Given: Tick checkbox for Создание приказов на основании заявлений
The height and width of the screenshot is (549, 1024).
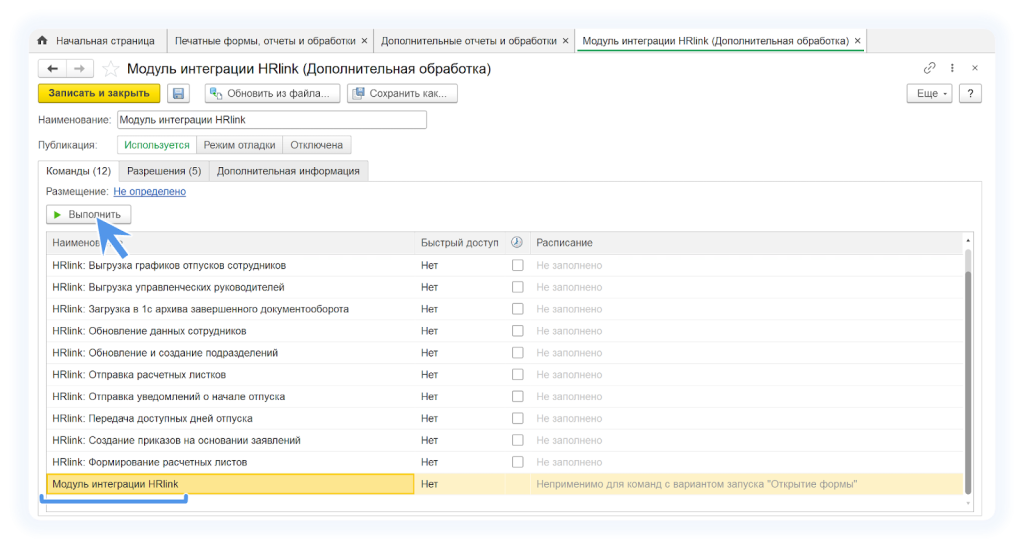Looking at the screenshot, I should click(517, 440).
